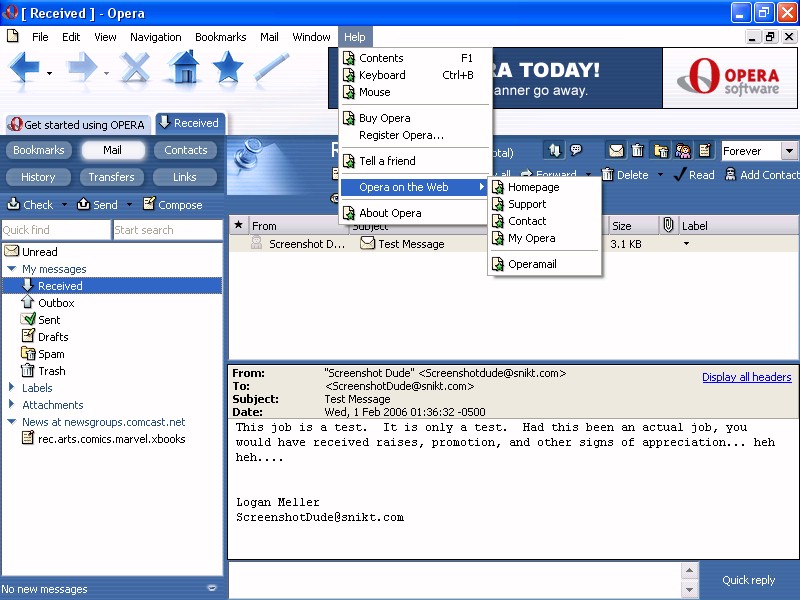Open the History panel button
Image resolution: width=800 pixels, height=600 pixels.
coord(38,177)
